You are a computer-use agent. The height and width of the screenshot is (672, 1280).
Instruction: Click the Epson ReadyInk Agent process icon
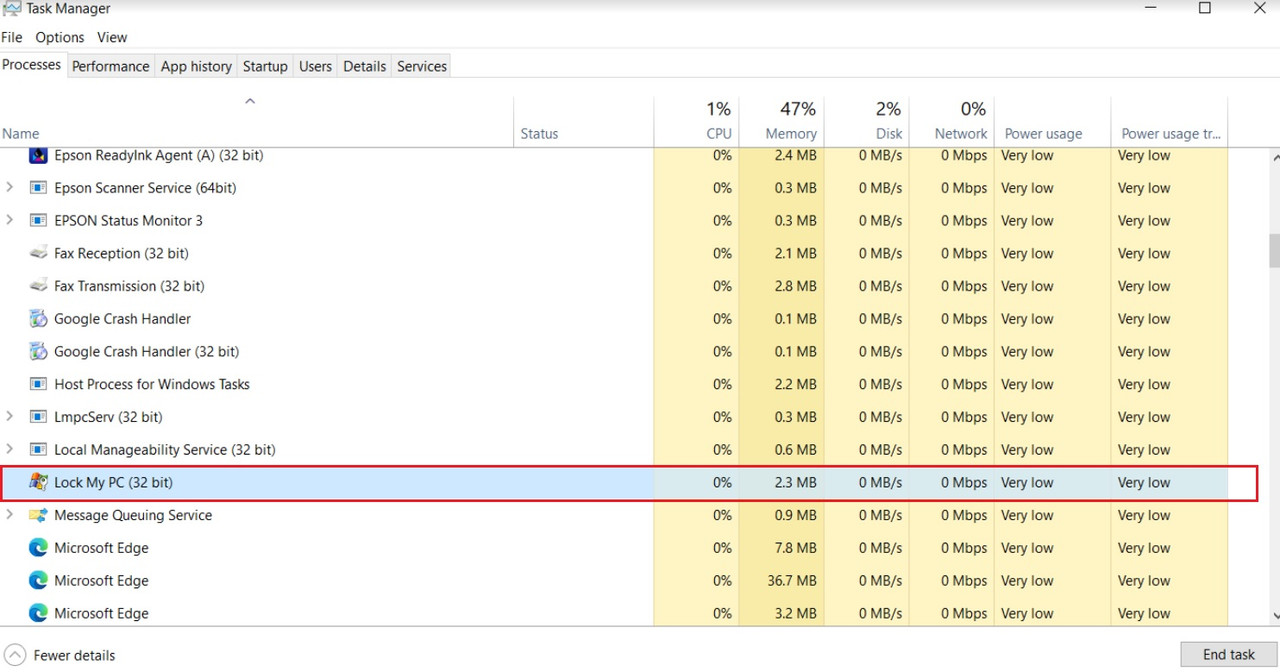pos(38,155)
